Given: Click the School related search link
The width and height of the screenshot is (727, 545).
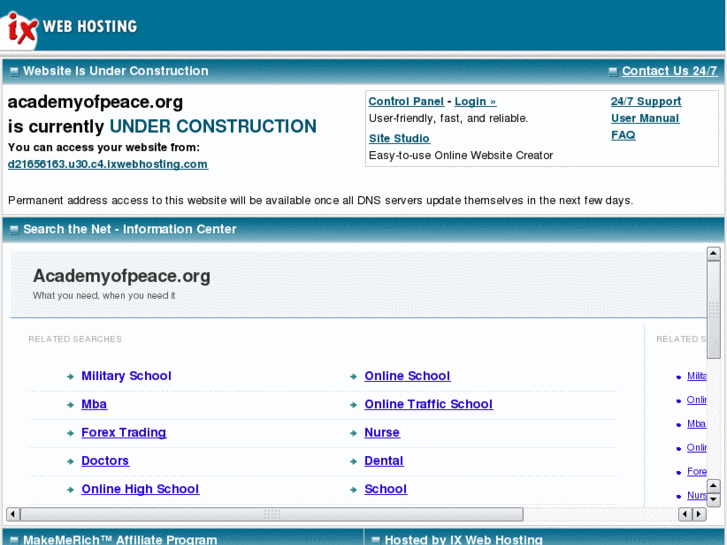Looking at the screenshot, I should (385, 489).
